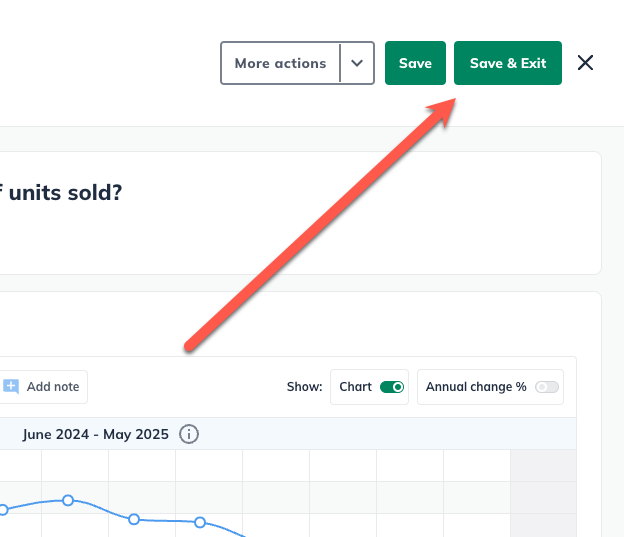The height and width of the screenshot is (537, 624).
Task: Click the Save & Exit button
Action: coord(508,63)
